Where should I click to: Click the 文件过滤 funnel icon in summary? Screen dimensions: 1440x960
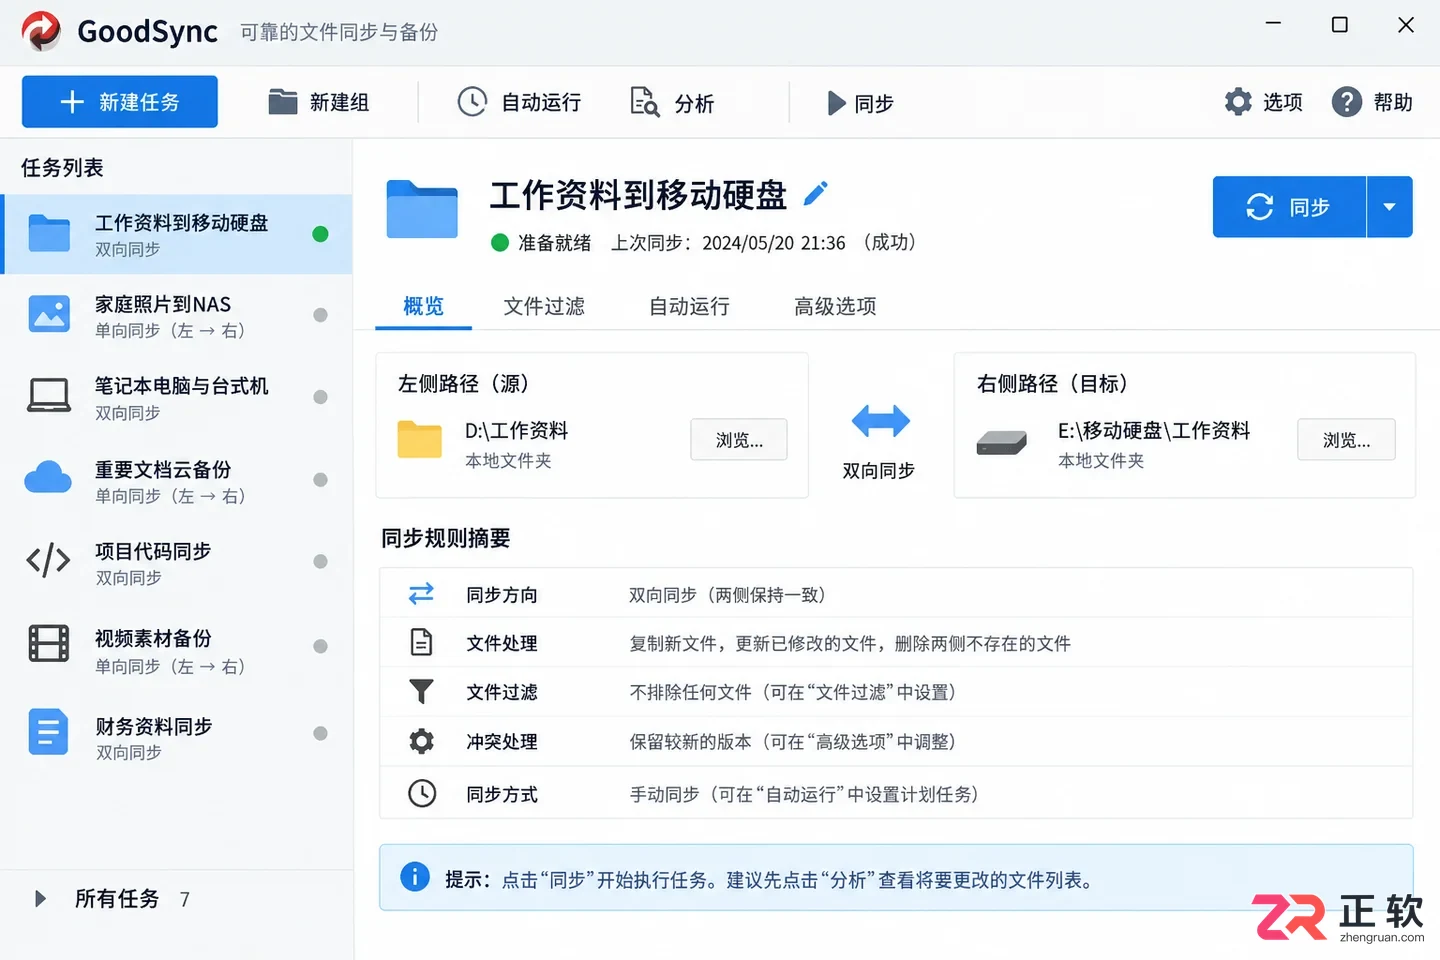click(x=422, y=691)
